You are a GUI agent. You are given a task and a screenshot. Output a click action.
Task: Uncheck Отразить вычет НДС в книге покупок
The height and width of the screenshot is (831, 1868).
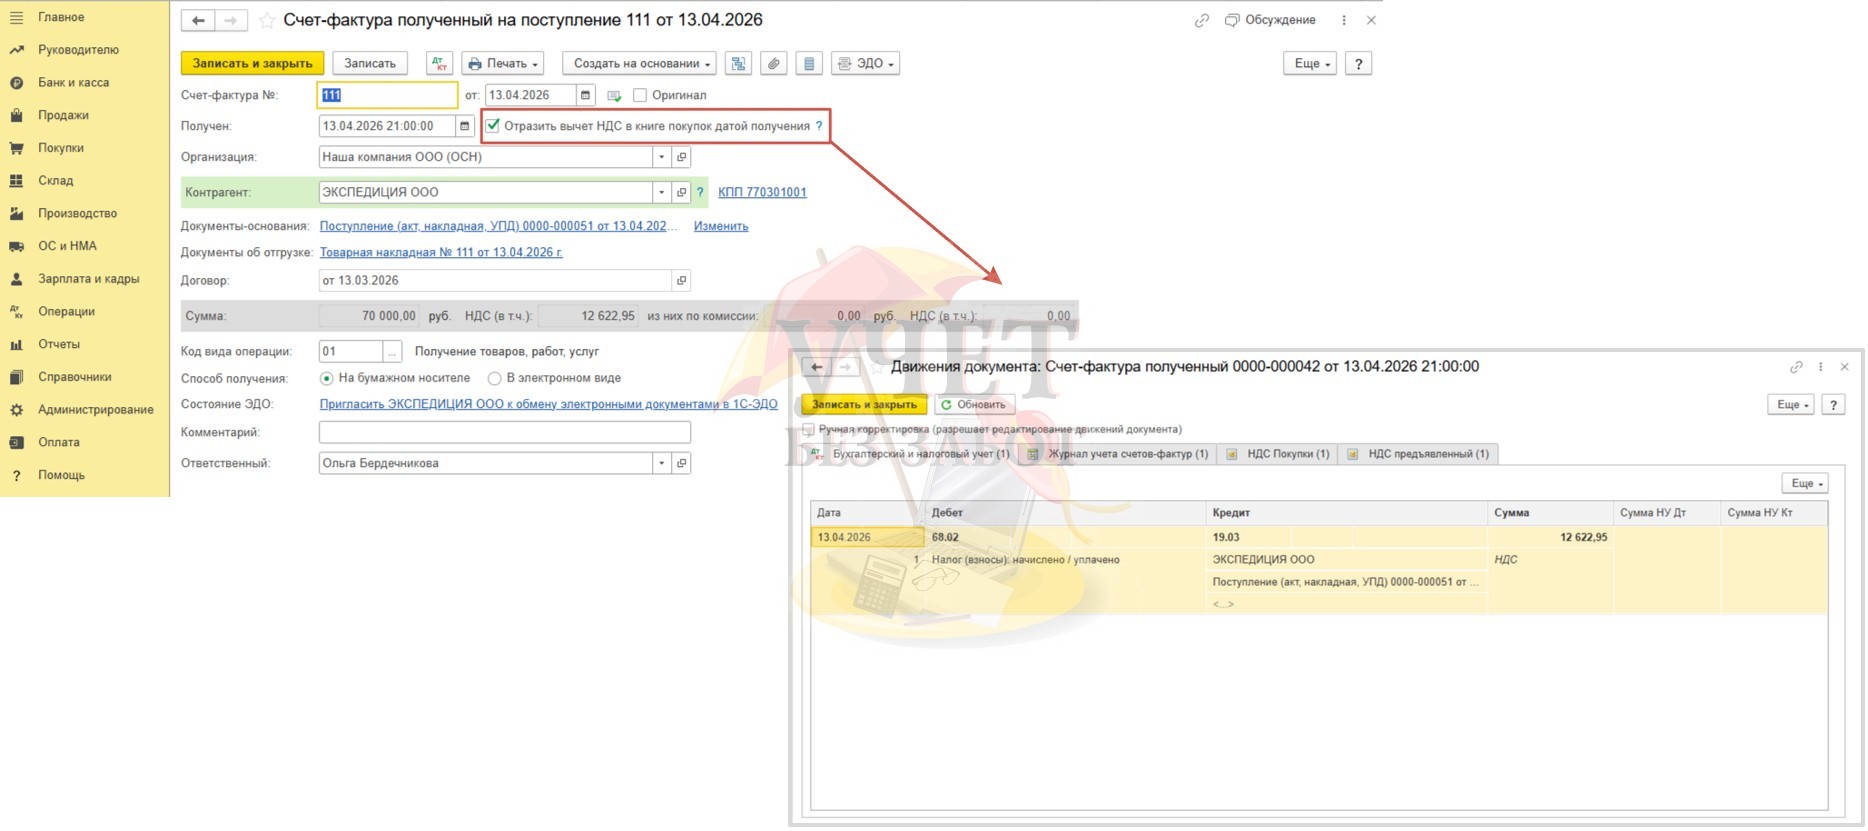click(493, 126)
